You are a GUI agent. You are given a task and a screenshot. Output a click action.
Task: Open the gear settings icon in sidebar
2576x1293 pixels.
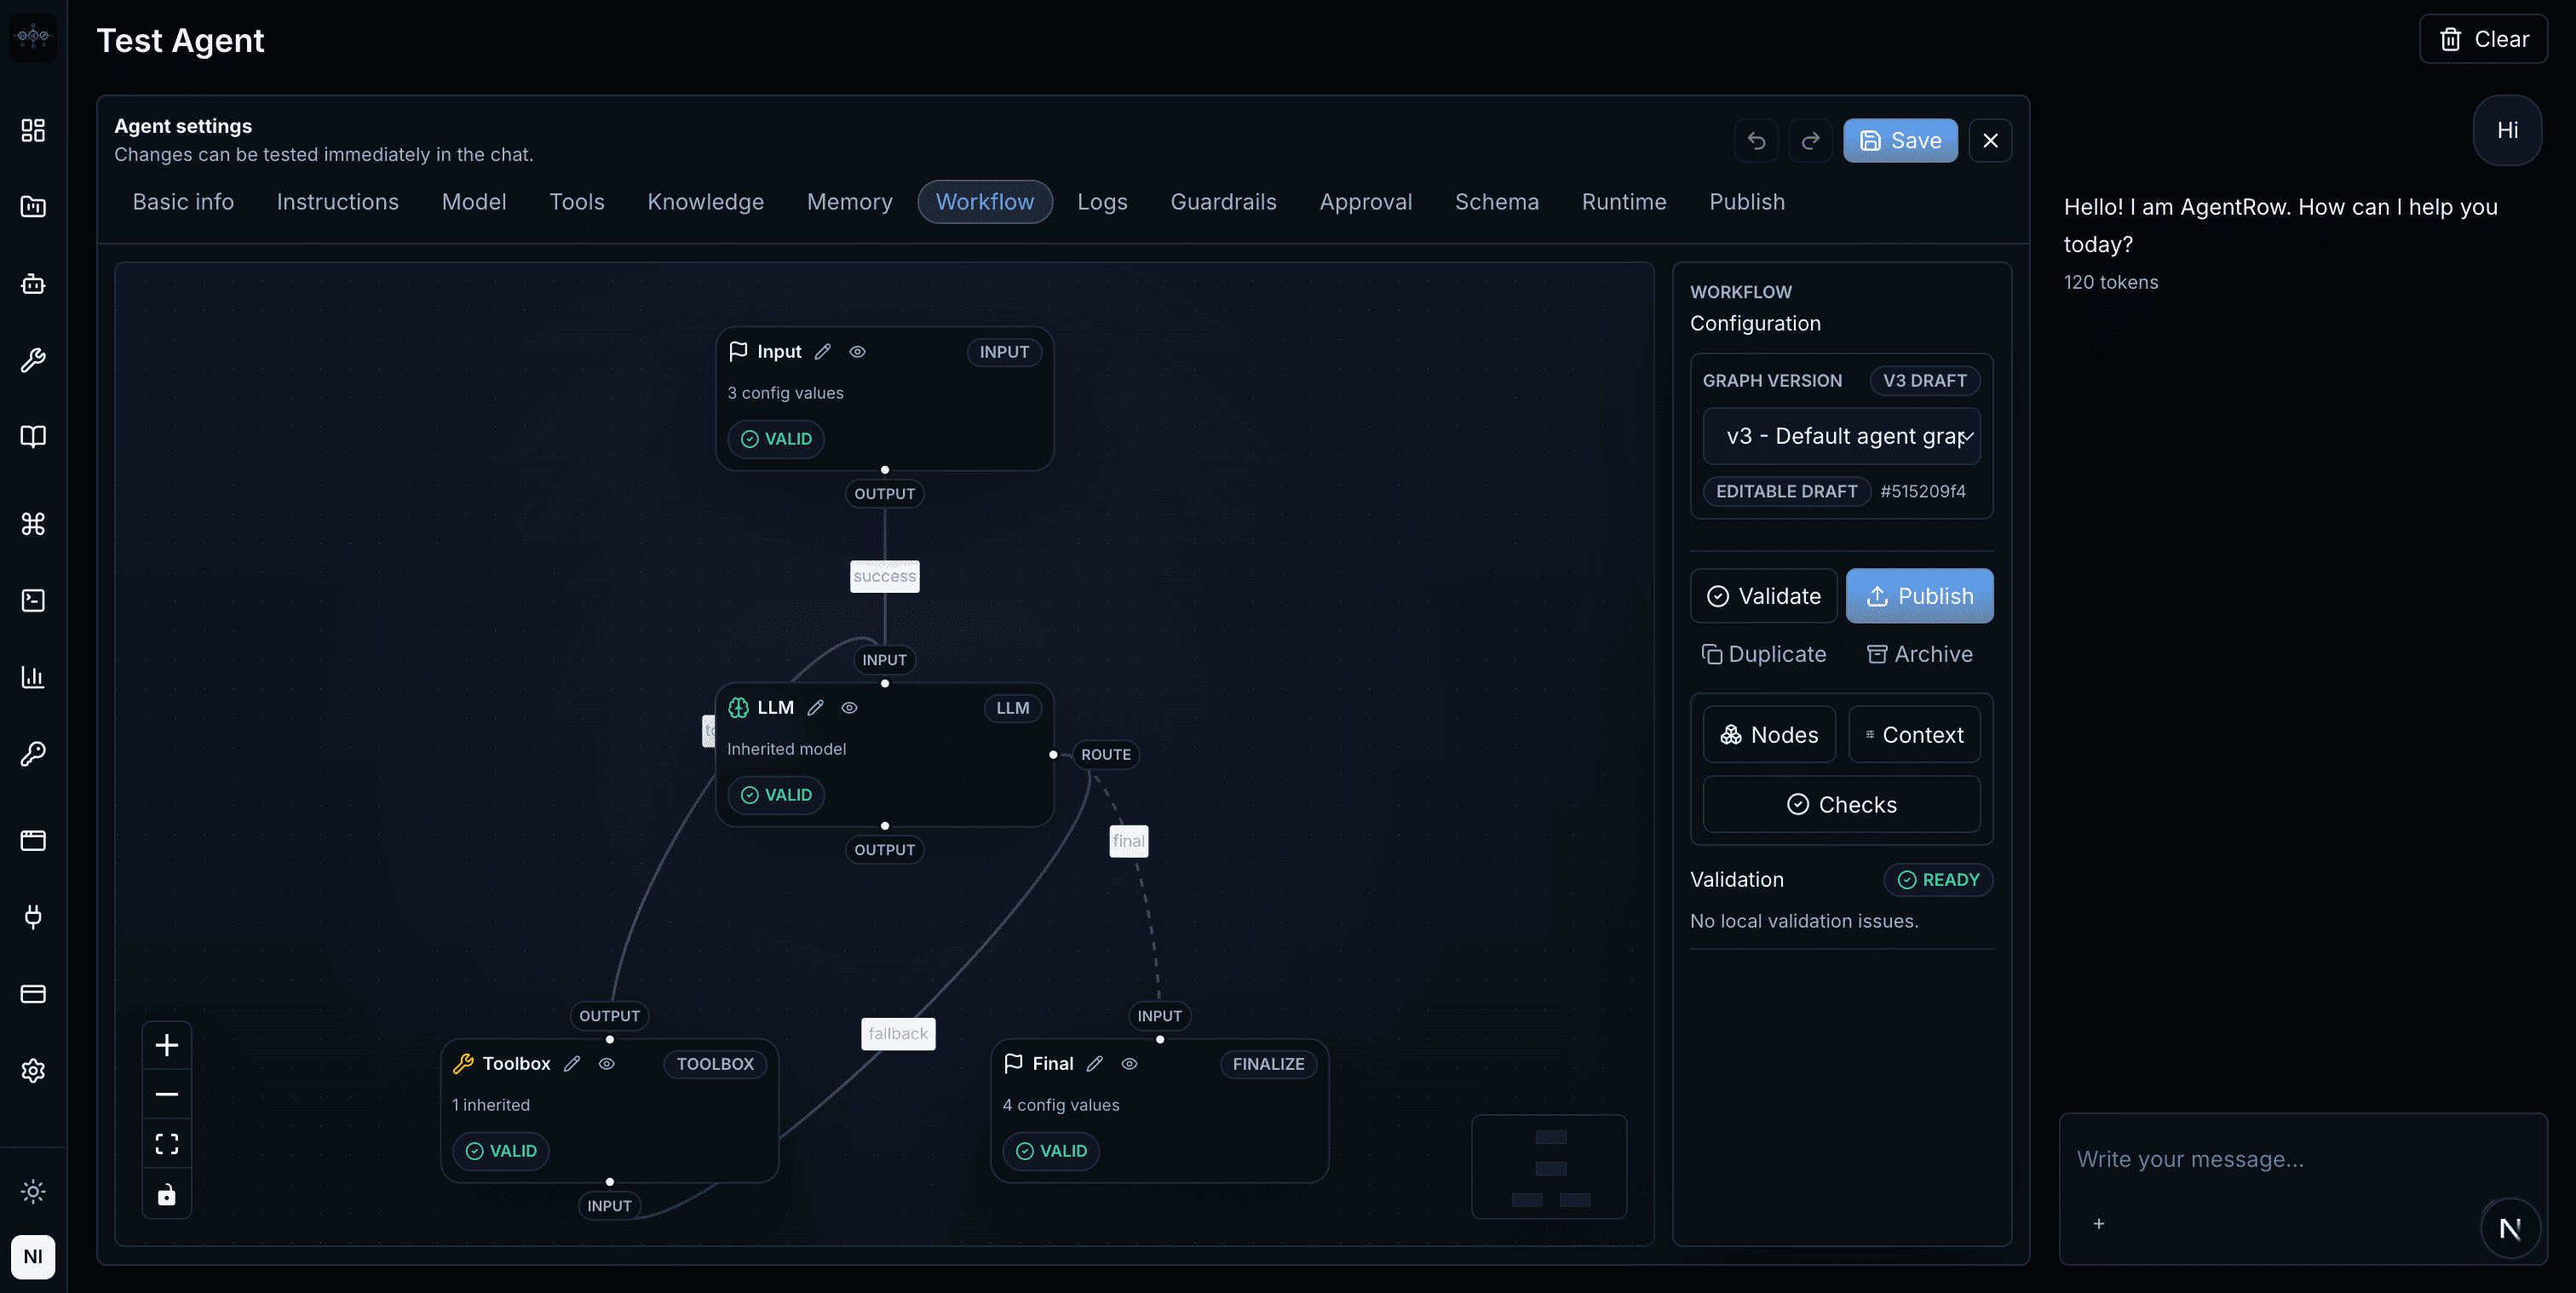33,1070
